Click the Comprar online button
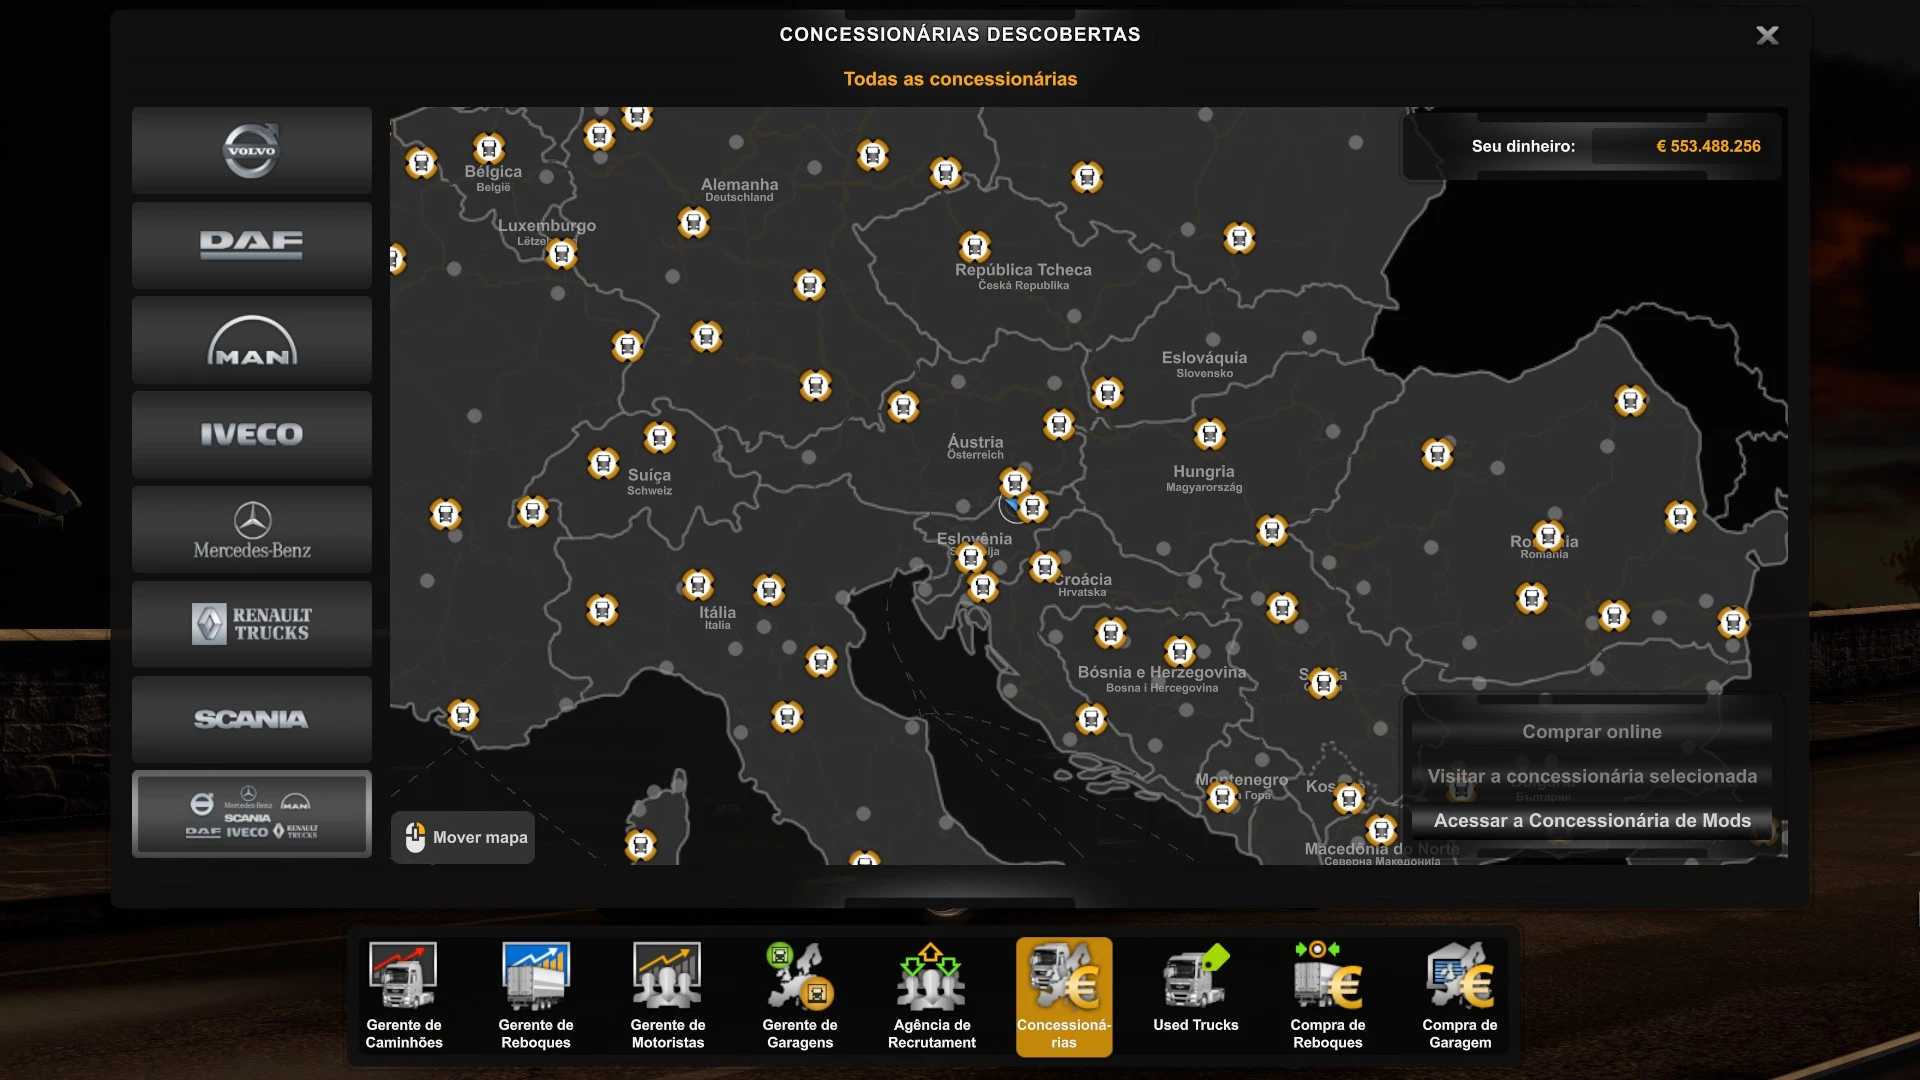This screenshot has width=1920, height=1080. pyautogui.click(x=1591, y=732)
